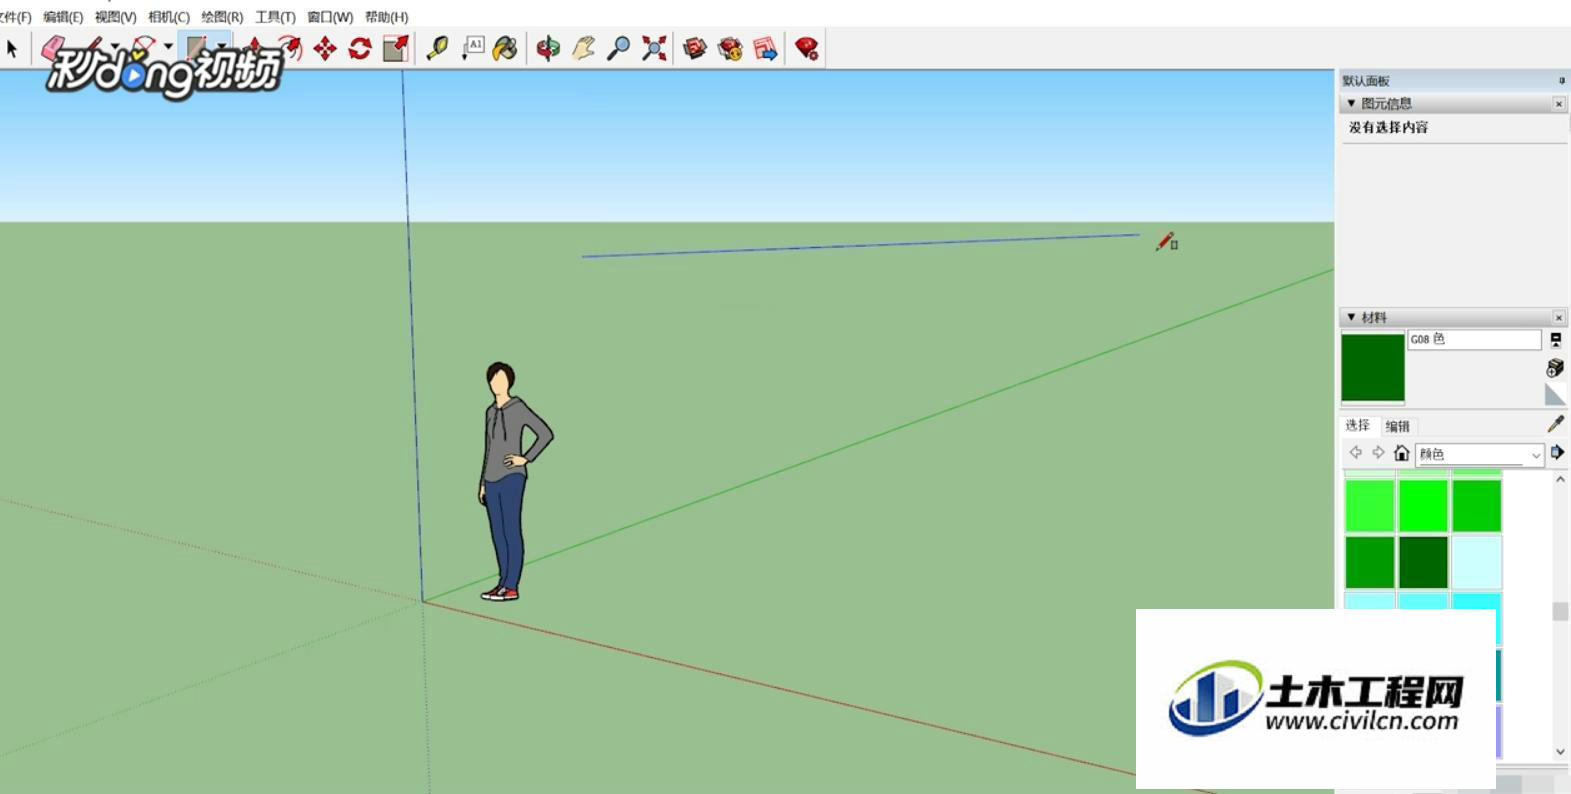This screenshot has width=1571, height=794.
Task: Open the 工具(T) menu
Action: click(x=275, y=17)
